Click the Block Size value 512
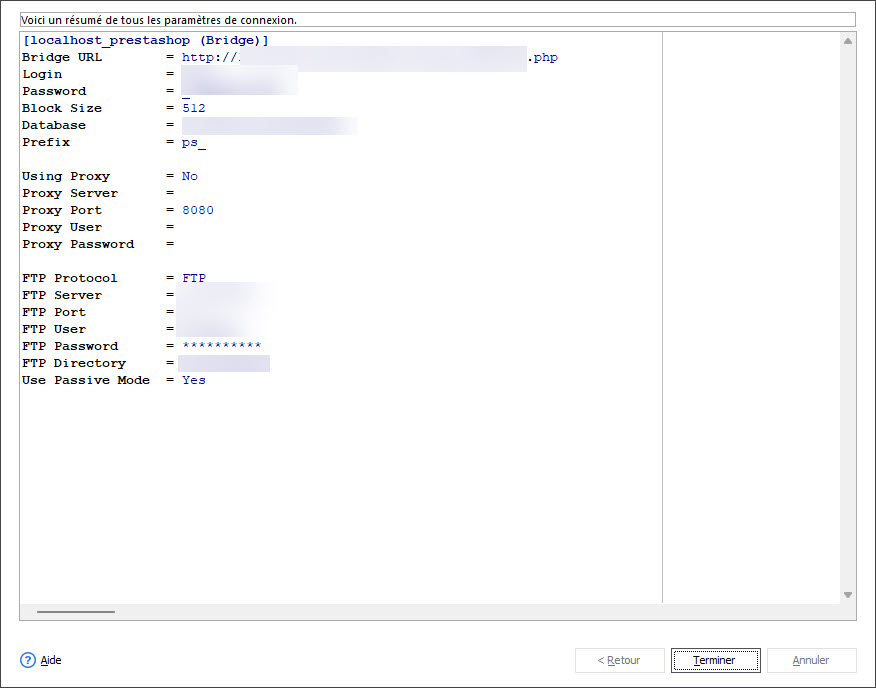 tap(194, 108)
